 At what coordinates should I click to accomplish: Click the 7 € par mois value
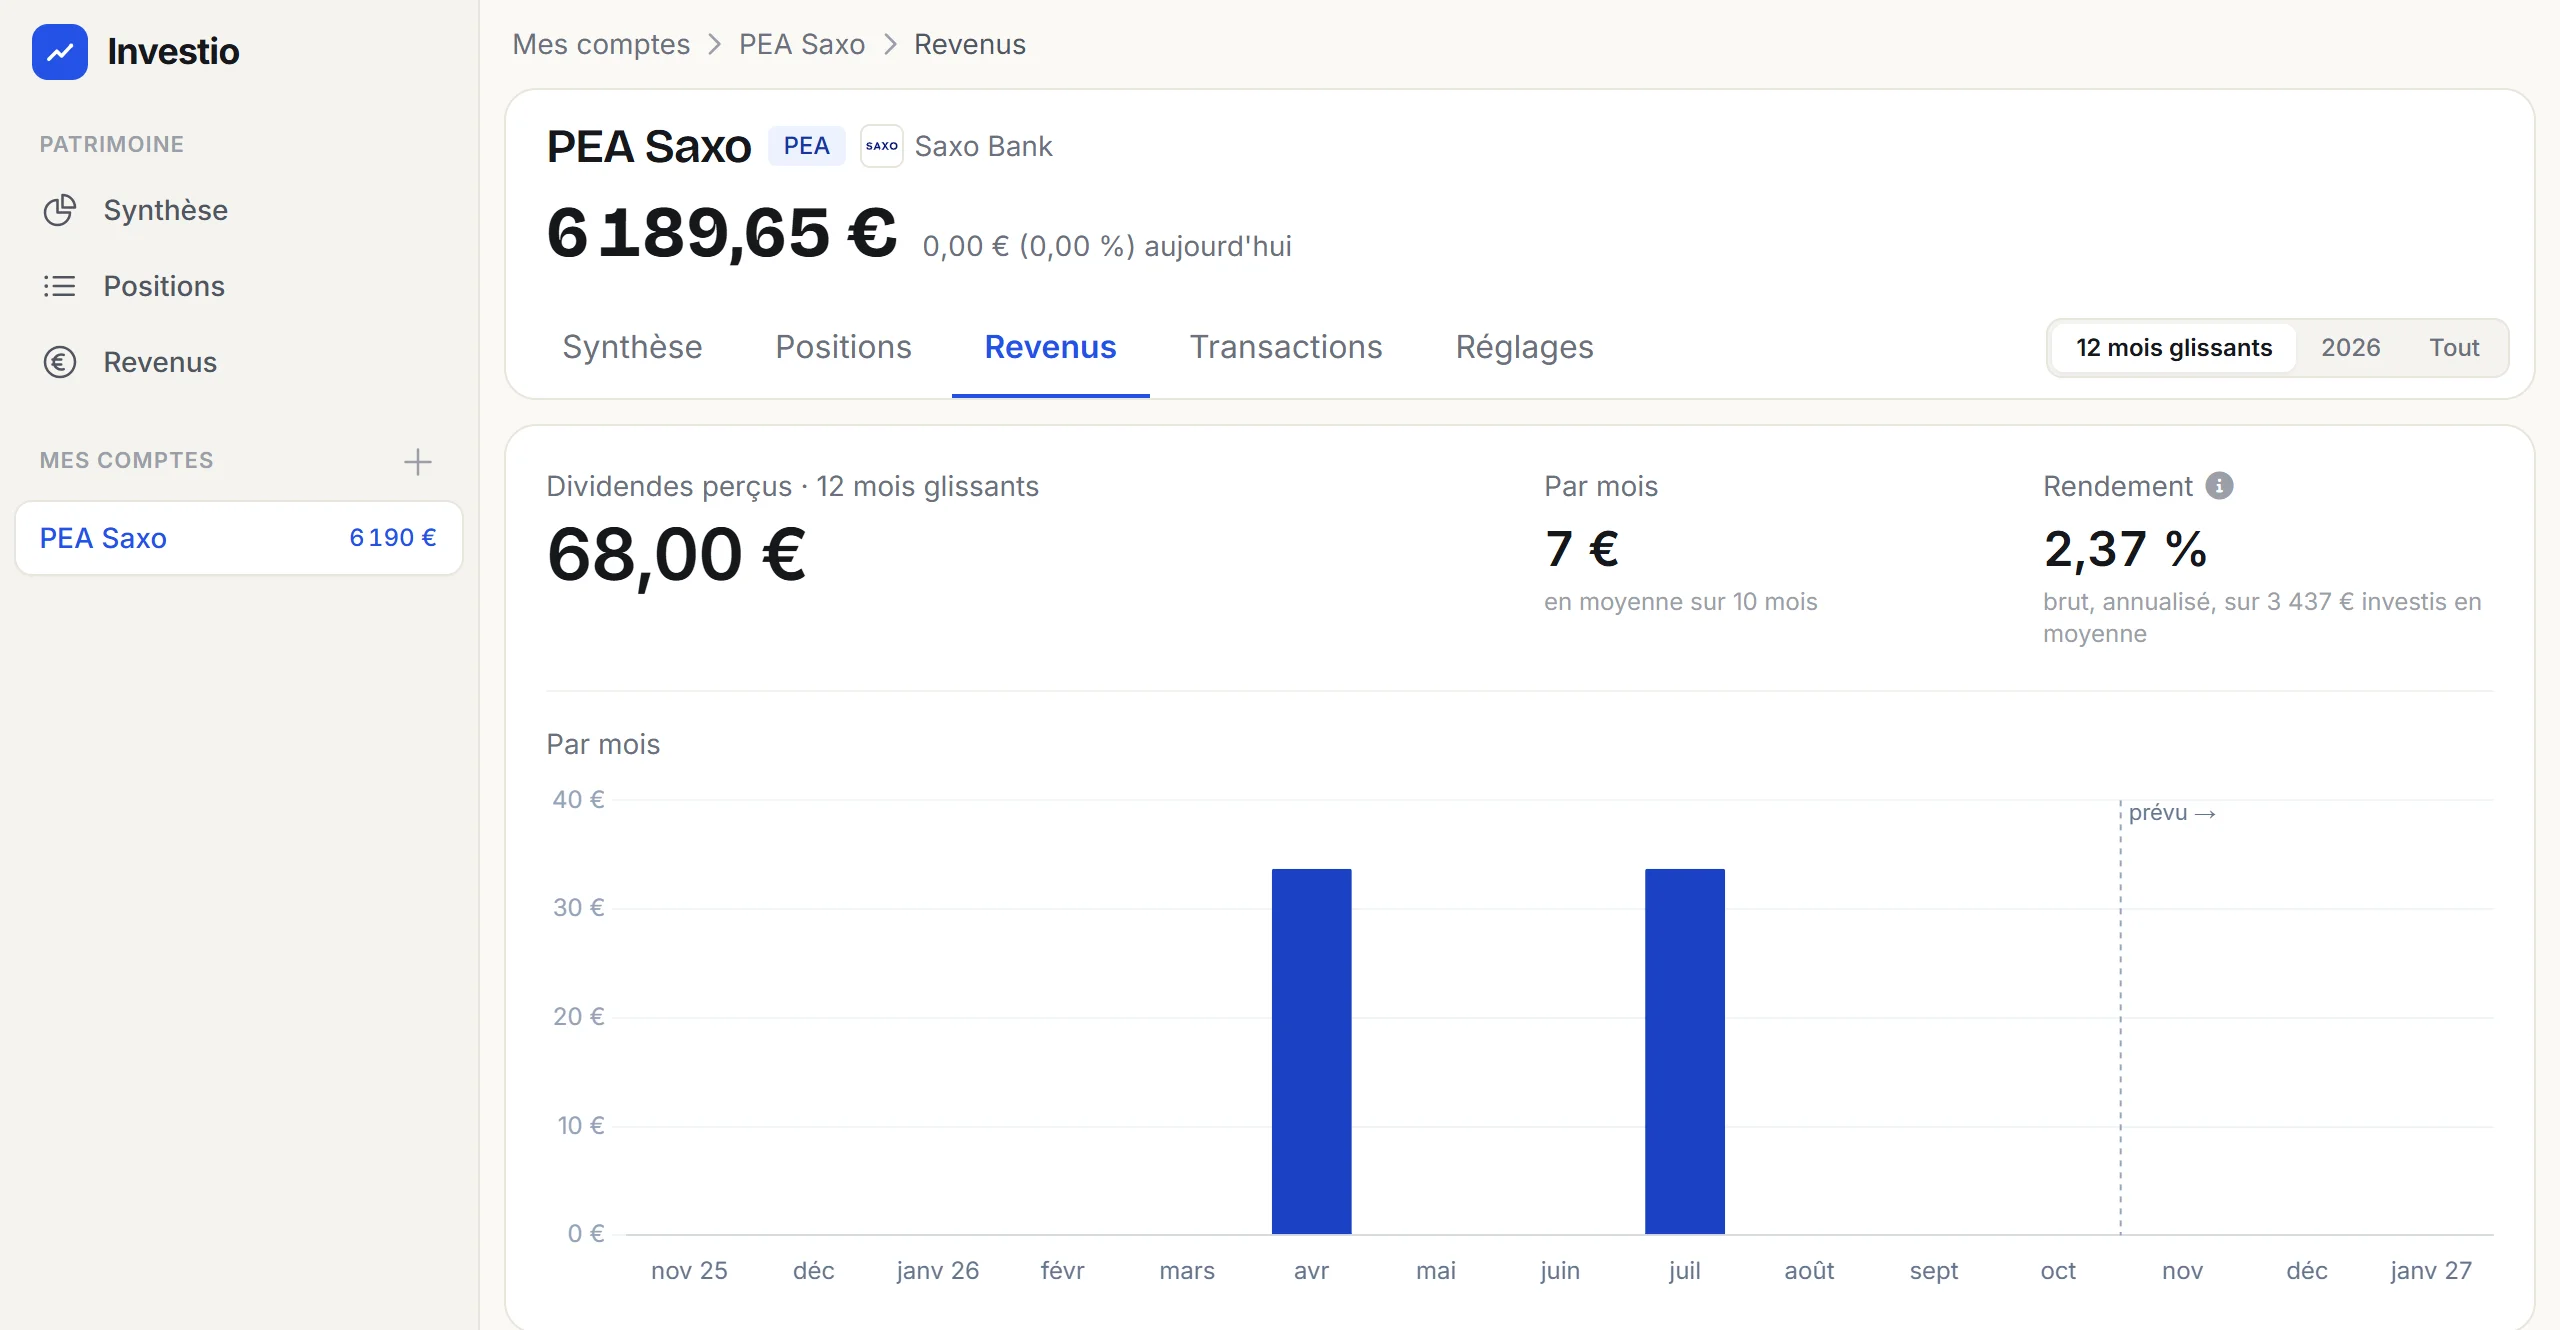[x=1581, y=549]
